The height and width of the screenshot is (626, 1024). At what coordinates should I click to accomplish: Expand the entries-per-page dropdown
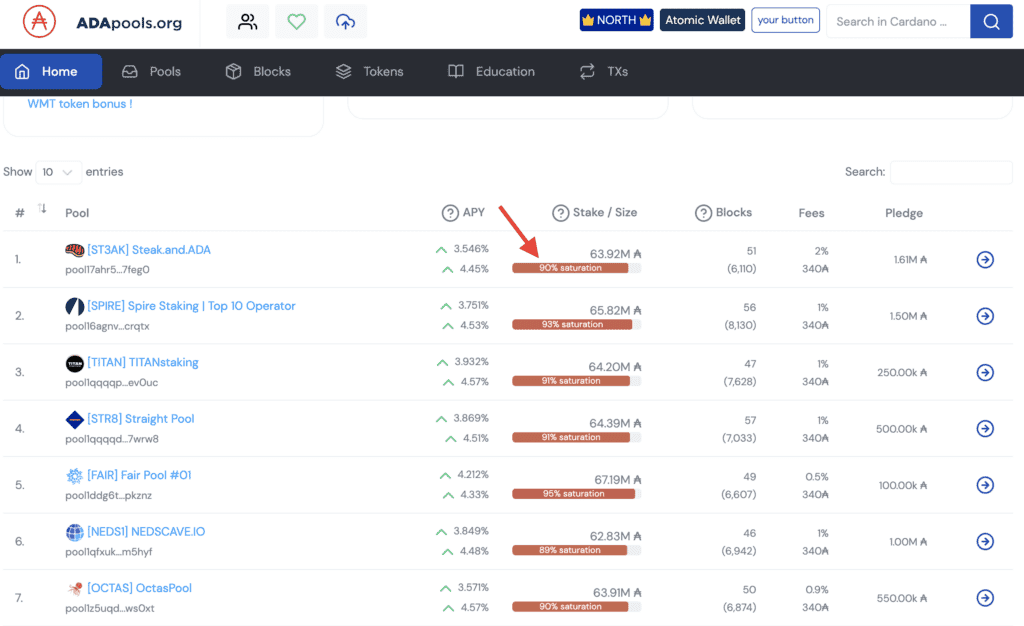[x=59, y=172]
